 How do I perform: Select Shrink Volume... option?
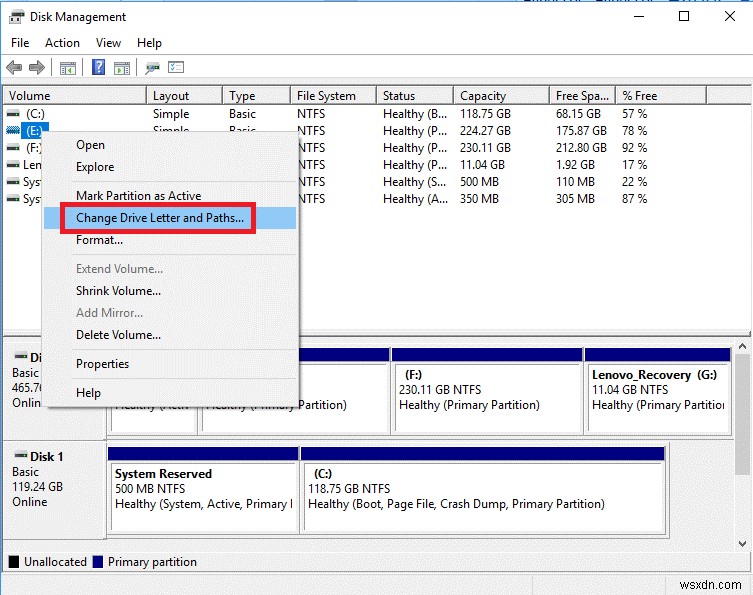170,291
